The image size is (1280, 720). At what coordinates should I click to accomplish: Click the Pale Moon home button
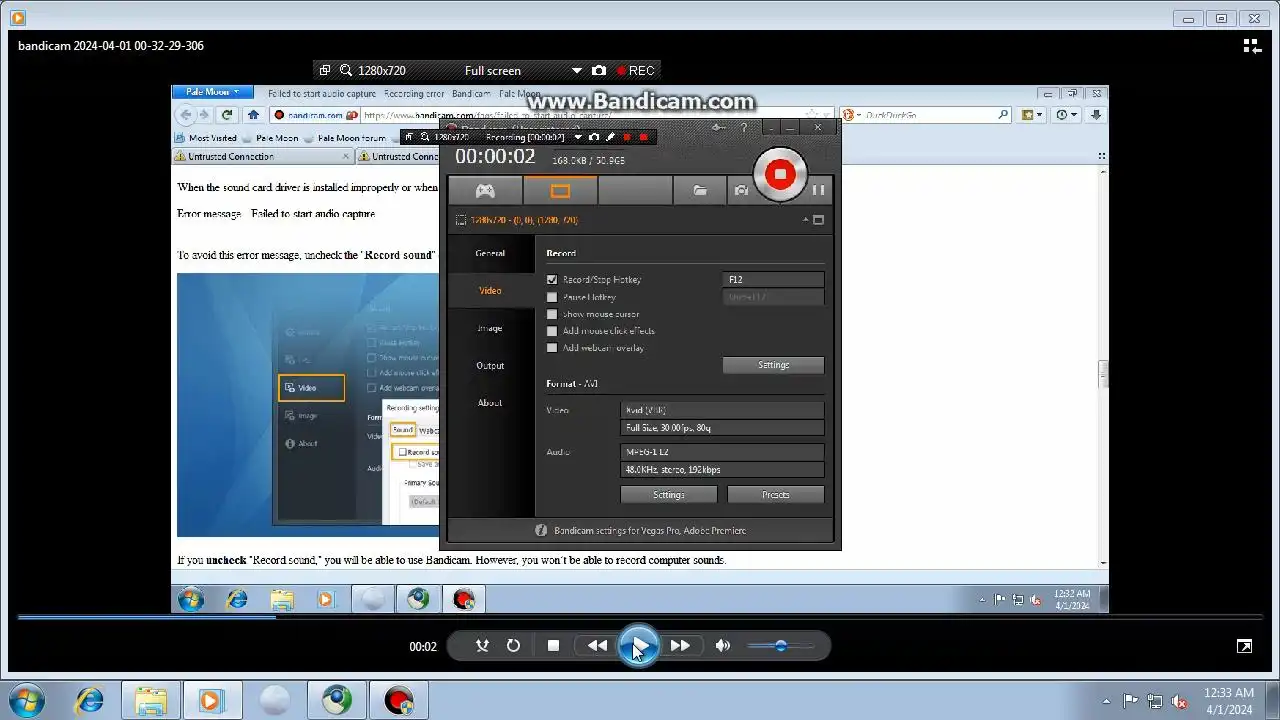tap(253, 115)
